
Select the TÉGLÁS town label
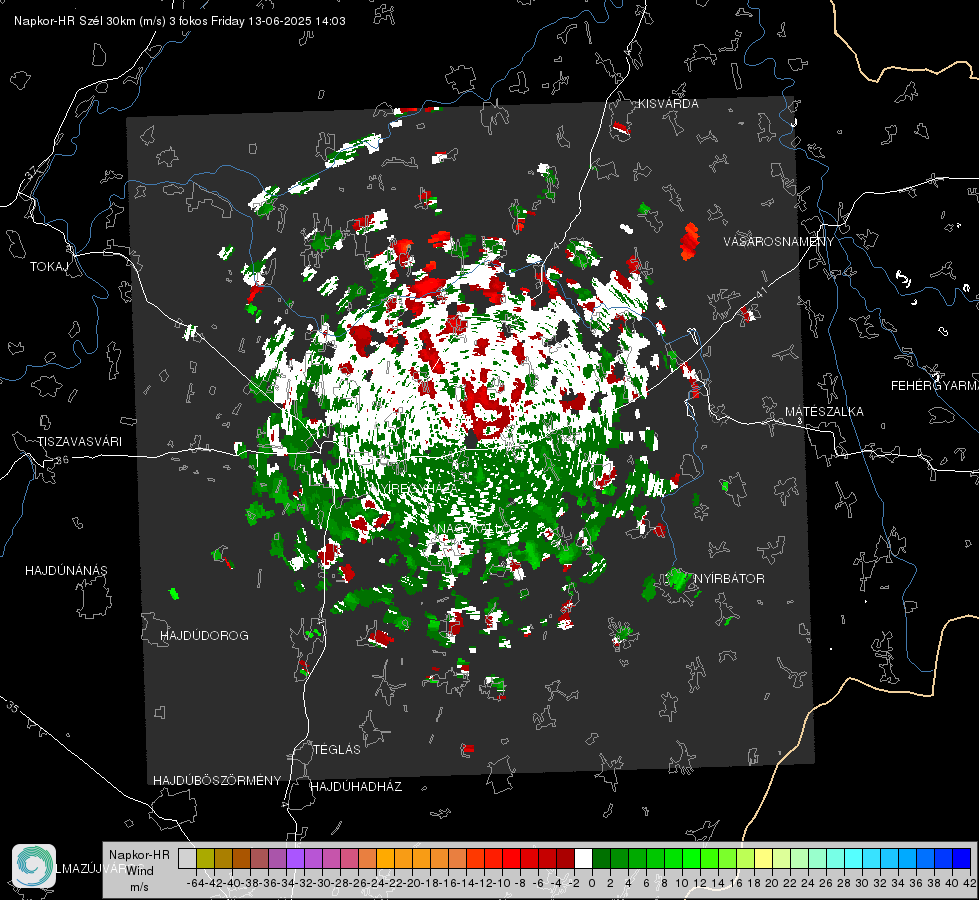337,749
